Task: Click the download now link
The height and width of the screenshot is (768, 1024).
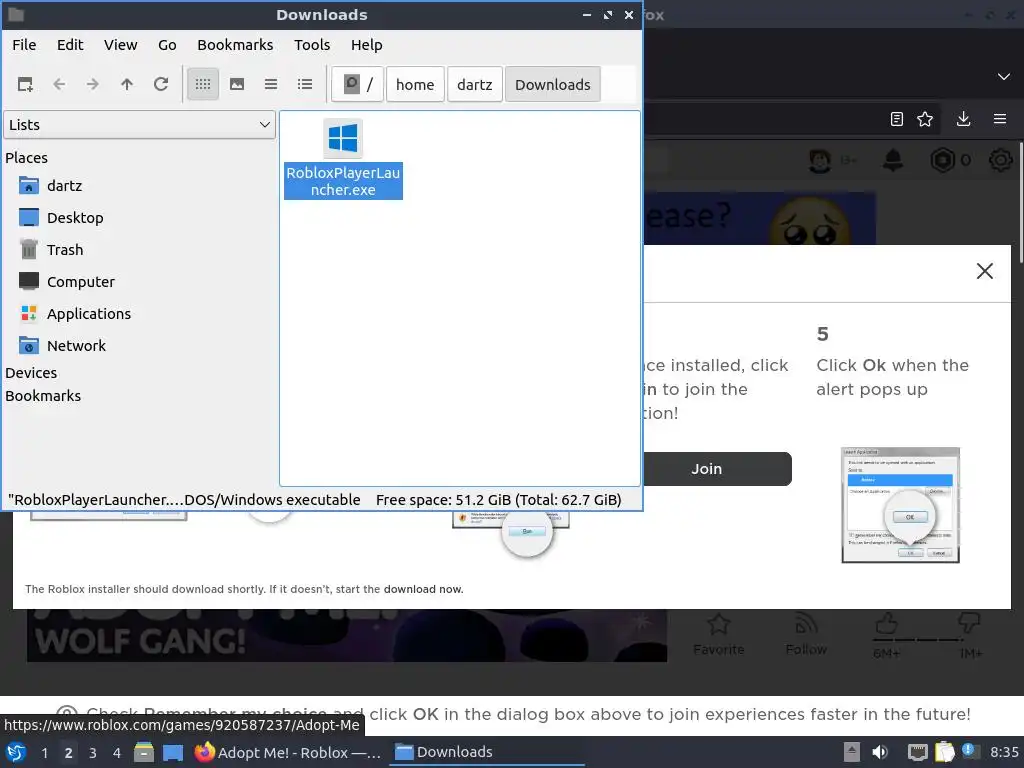Action: (x=423, y=589)
